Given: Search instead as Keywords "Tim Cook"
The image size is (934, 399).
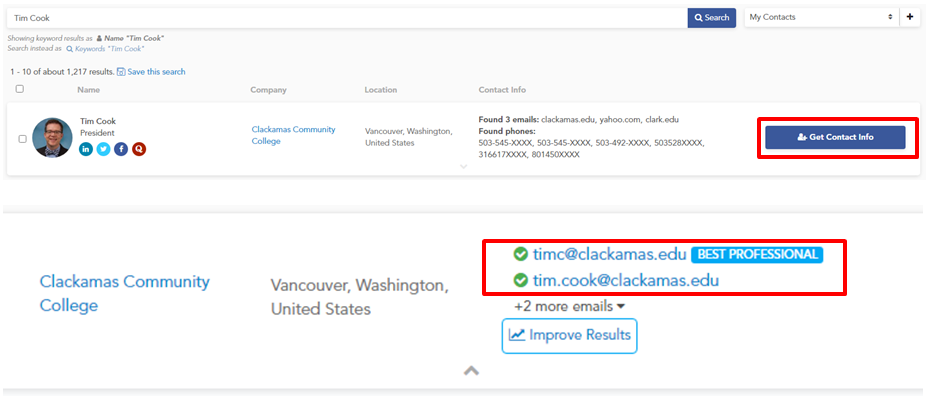Looking at the screenshot, I should (x=105, y=49).
